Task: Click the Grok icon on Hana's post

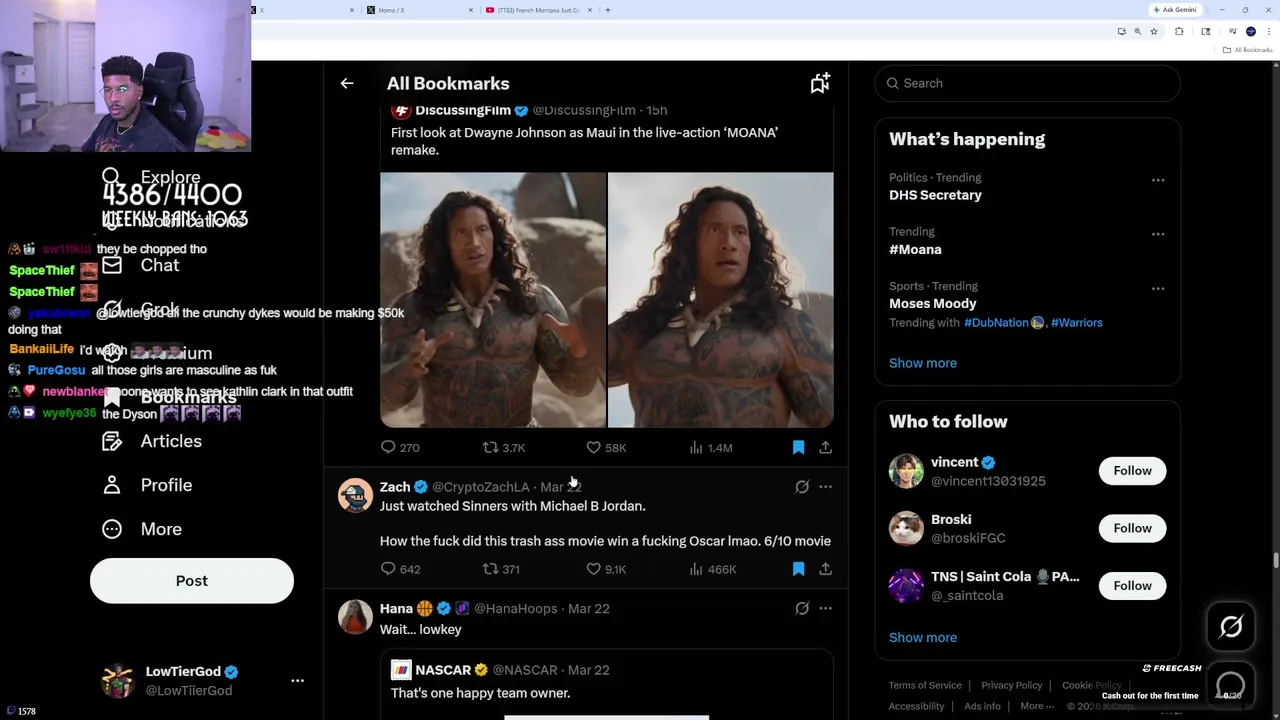Action: (802, 608)
